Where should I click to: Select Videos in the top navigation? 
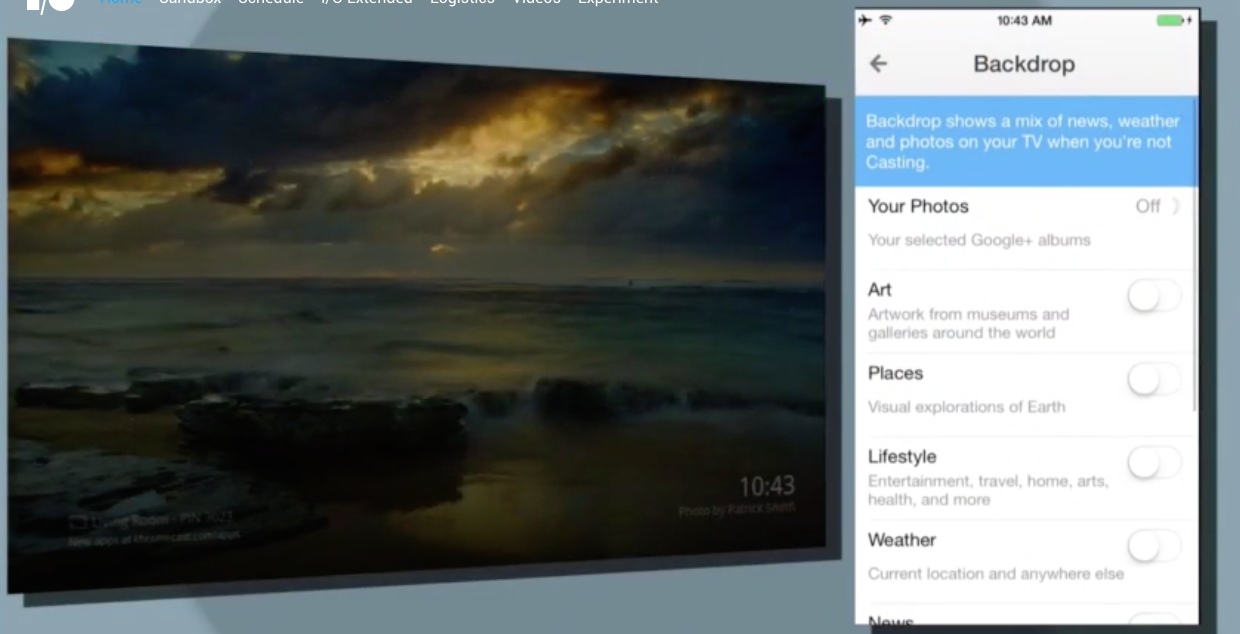coord(536,2)
